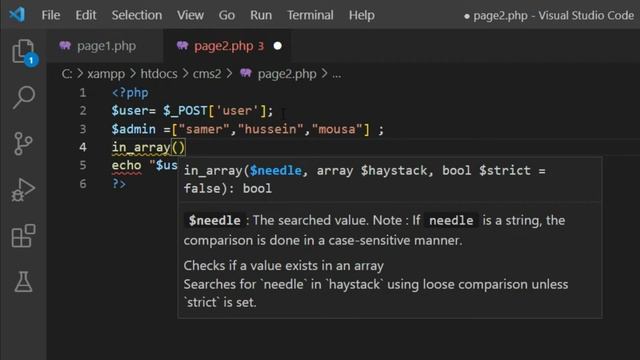The image size is (640, 360).
Task: Click the echo keyword on line 5
Action: coord(127,165)
